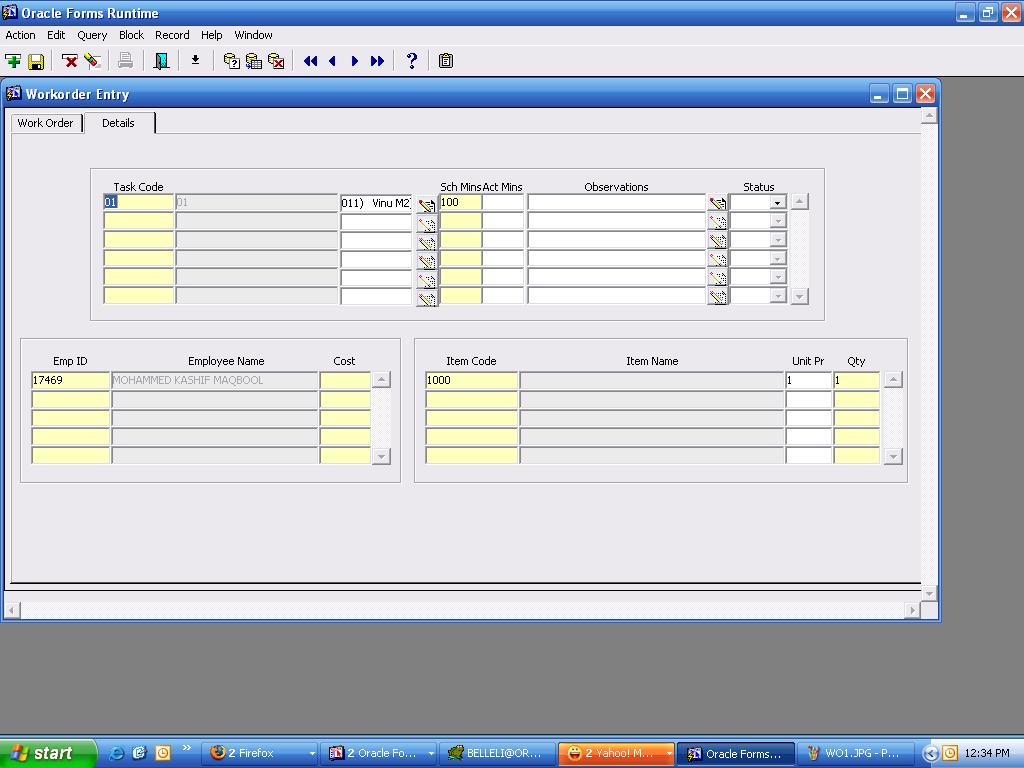Click the Windows start button

[x=48, y=753]
